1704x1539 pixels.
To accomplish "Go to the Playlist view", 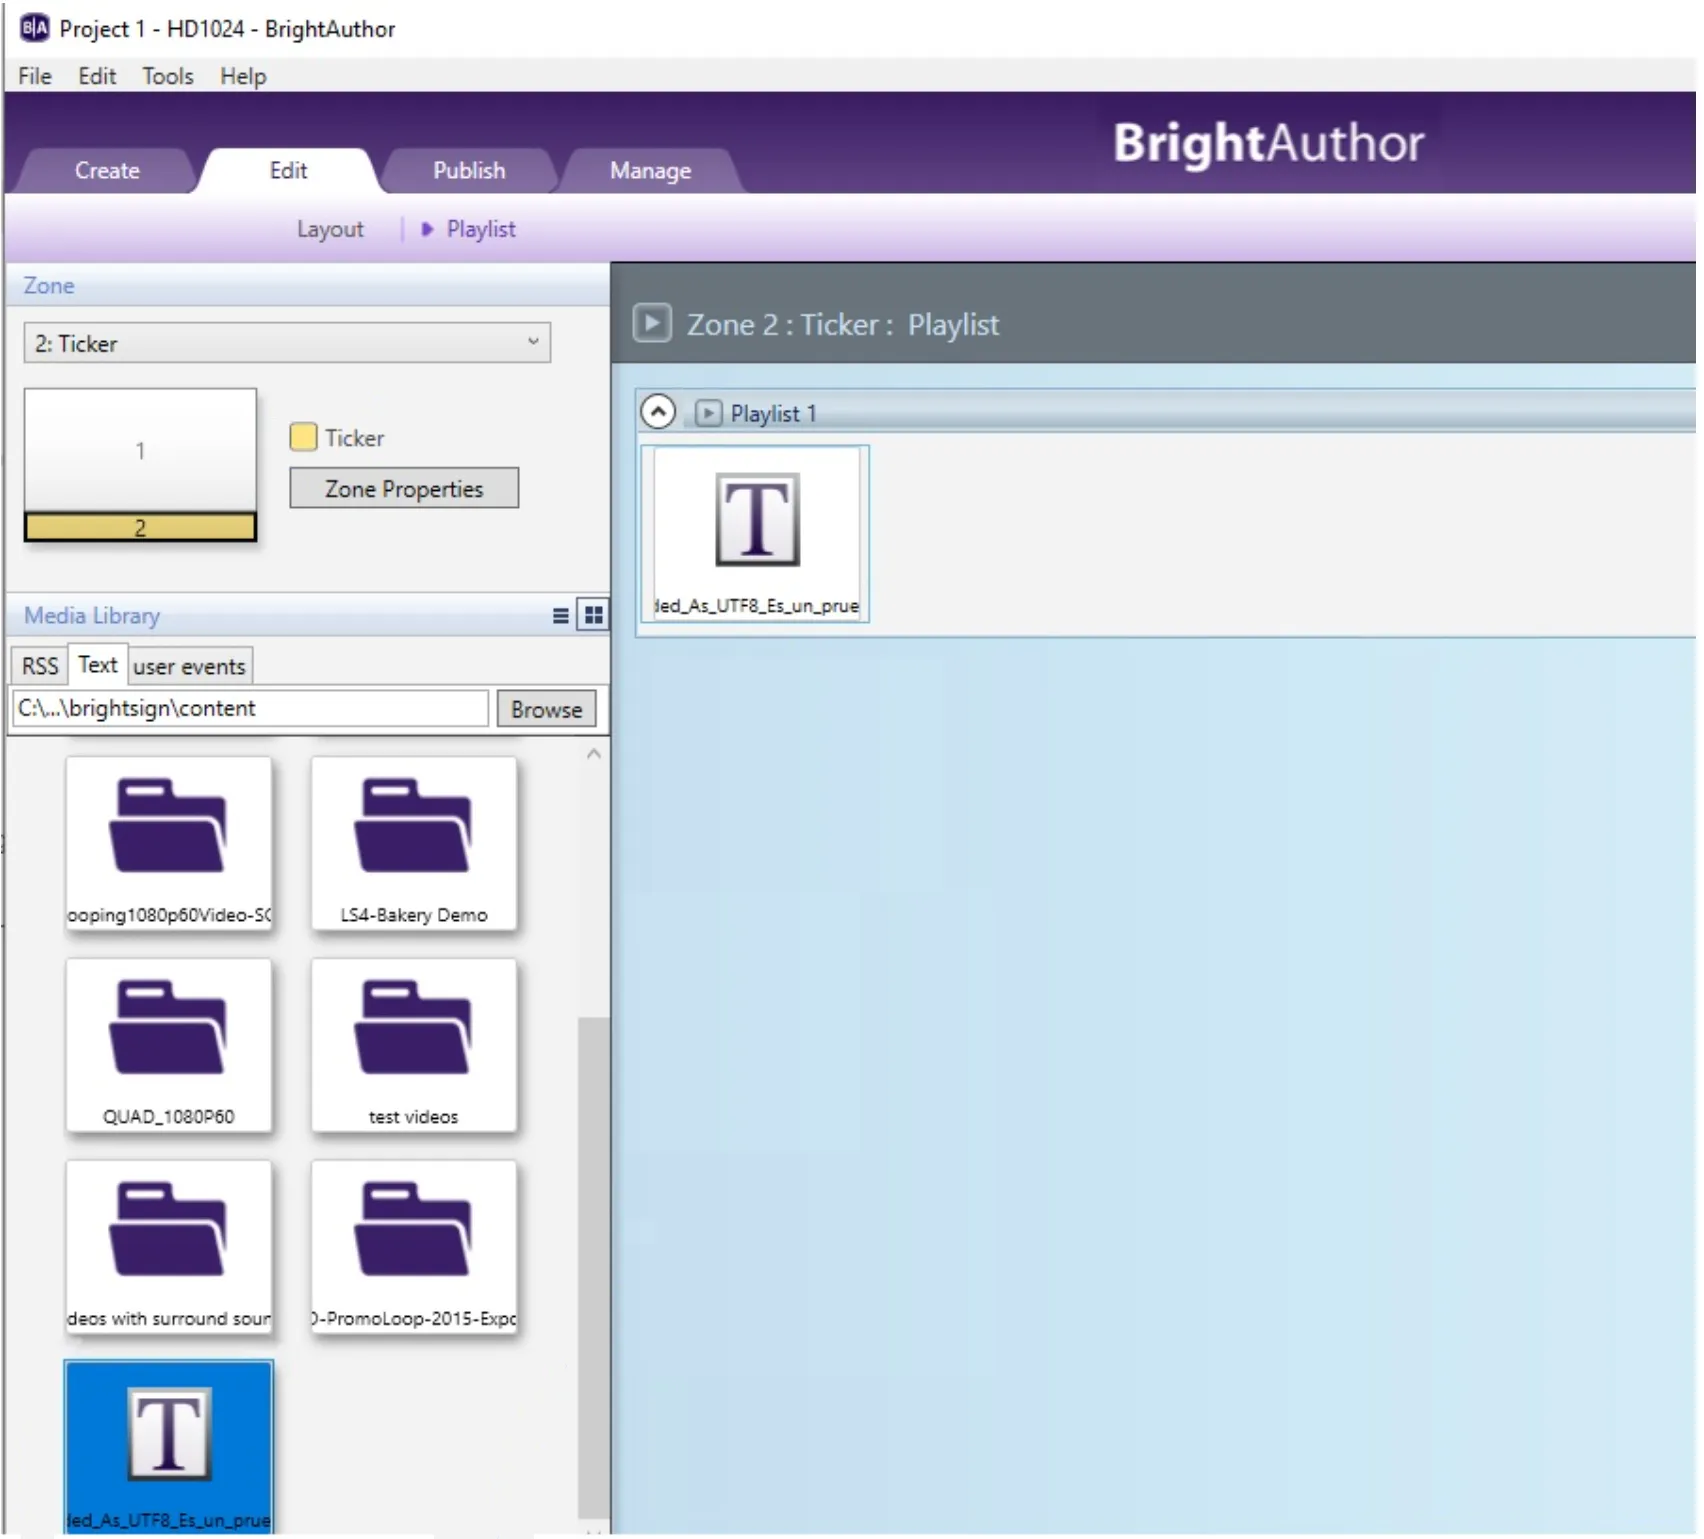I will point(481,229).
